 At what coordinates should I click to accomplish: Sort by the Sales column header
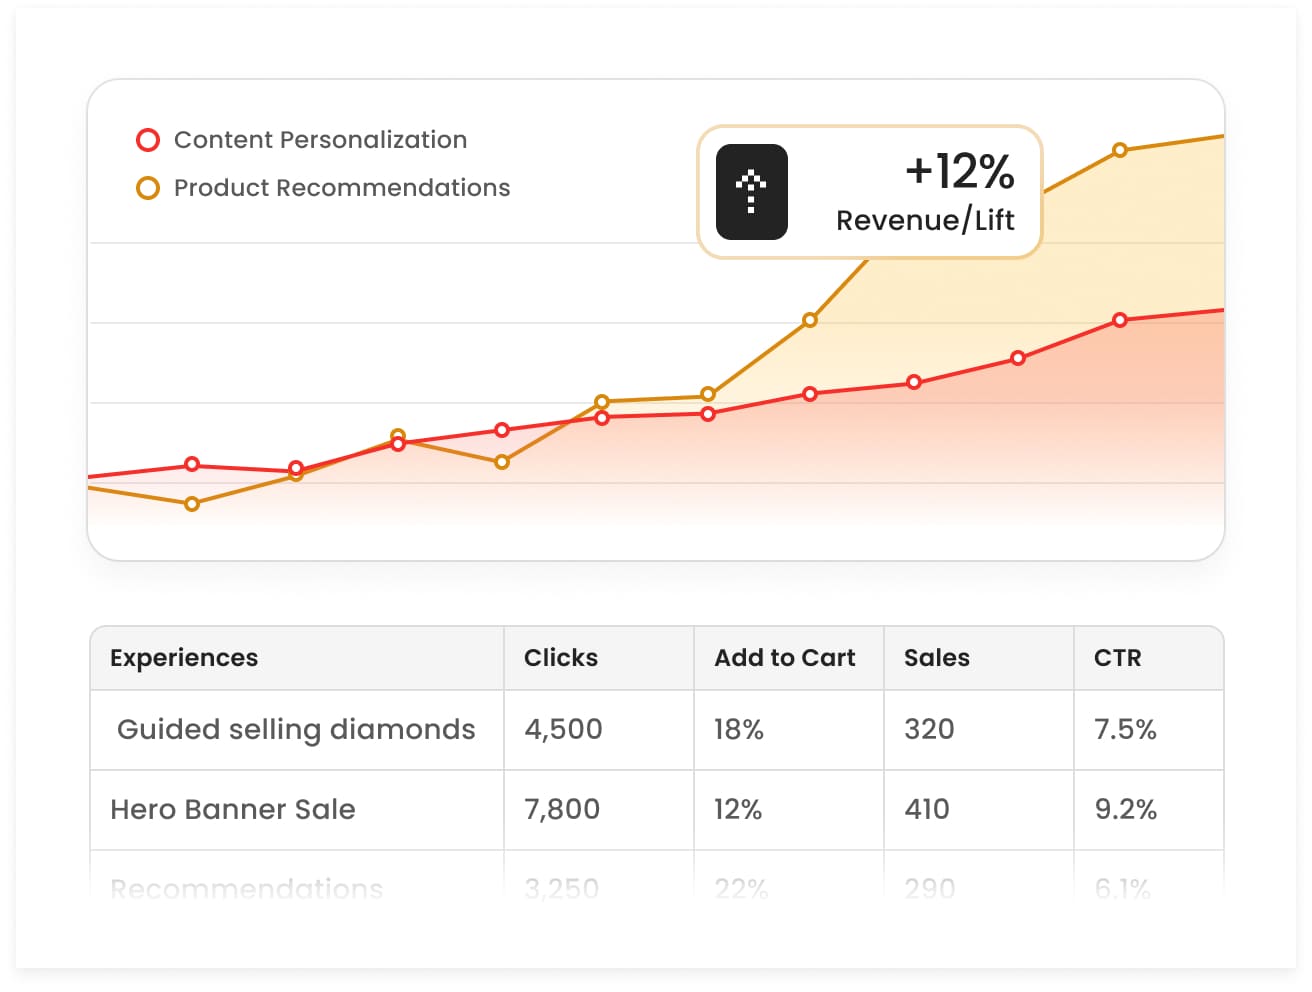tap(937, 658)
